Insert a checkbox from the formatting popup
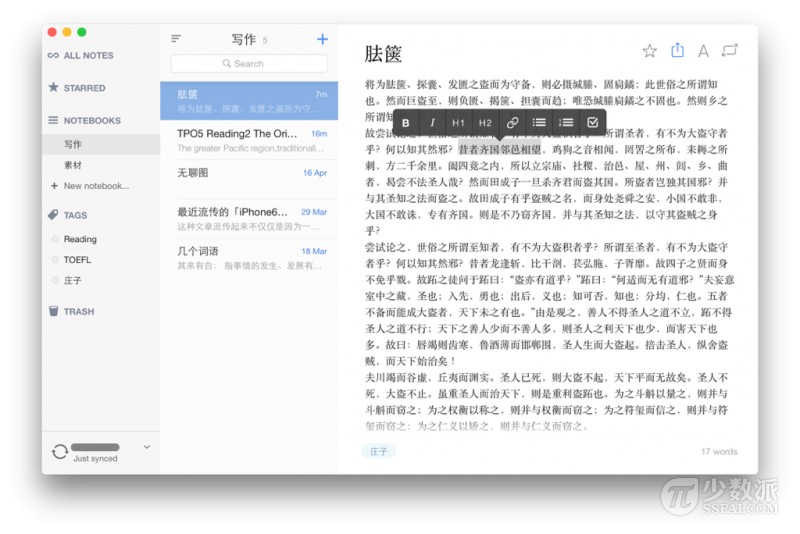This screenshot has width=800, height=534. pos(592,123)
